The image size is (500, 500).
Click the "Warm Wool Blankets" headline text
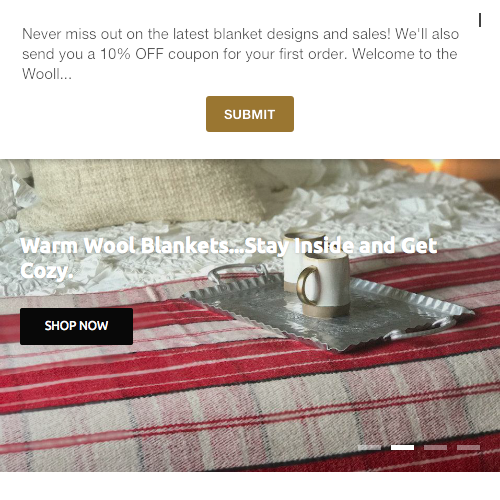tap(125, 246)
